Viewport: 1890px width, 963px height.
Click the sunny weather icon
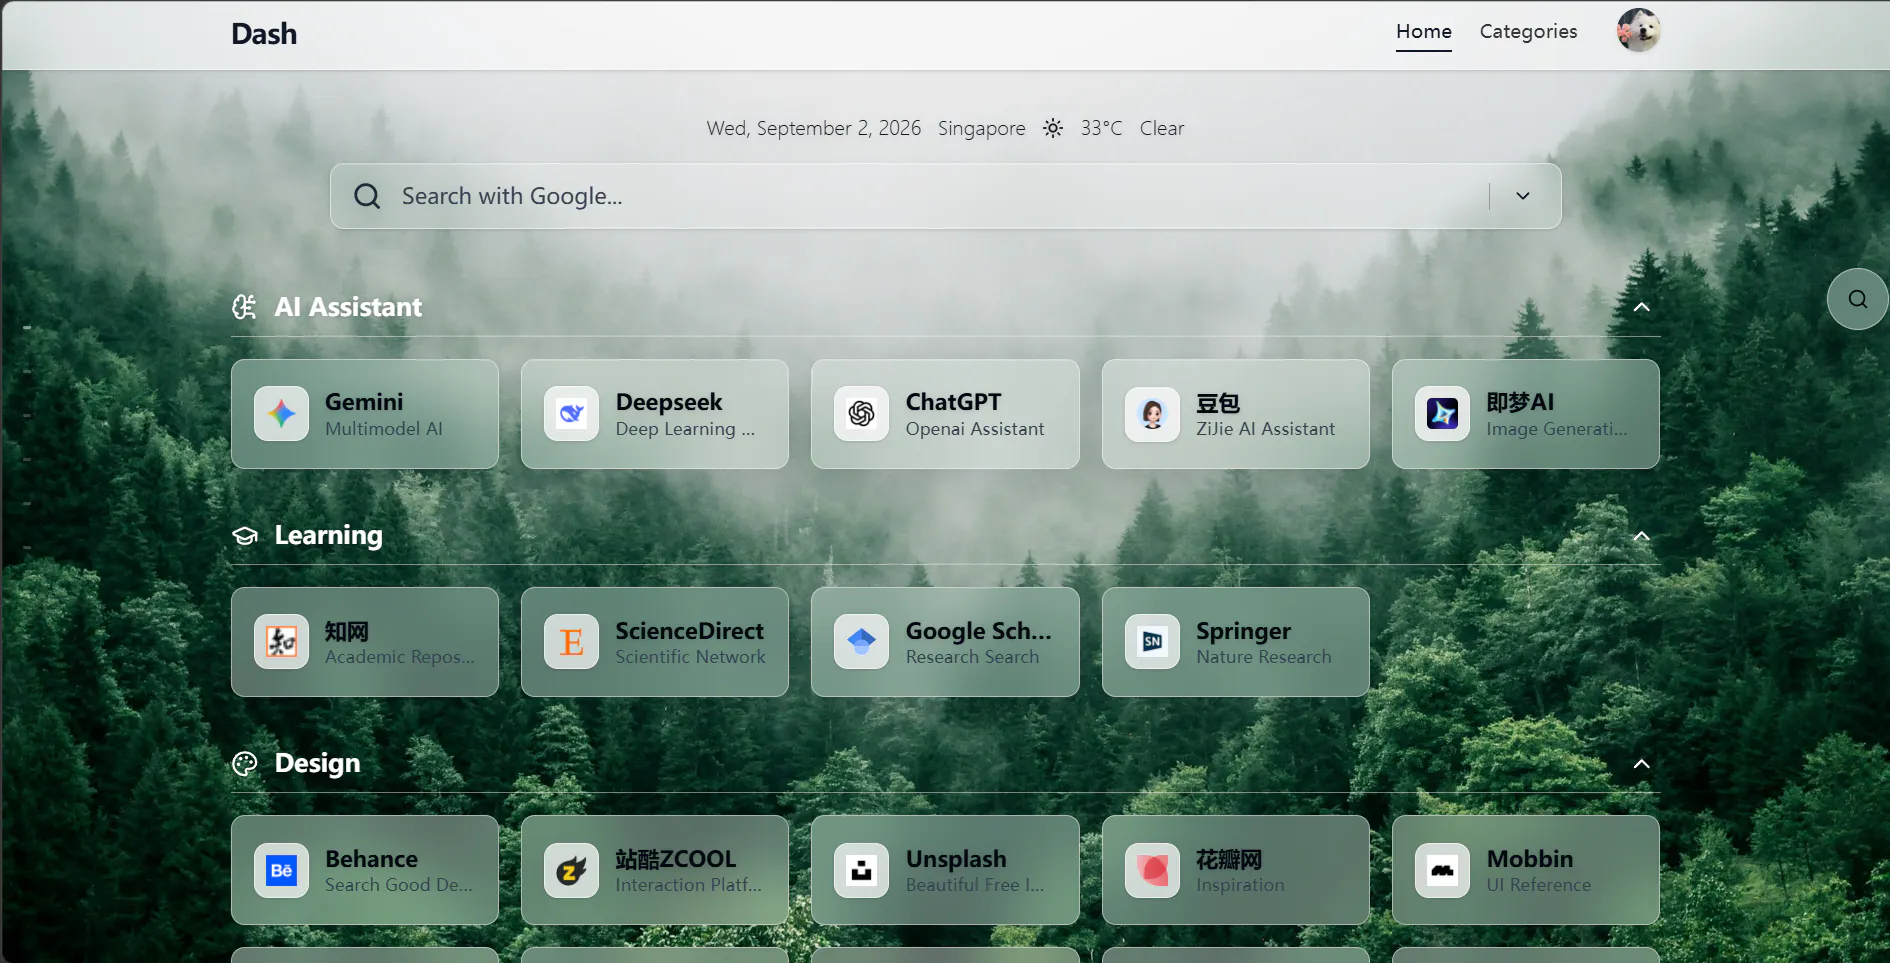click(1053, 128)
